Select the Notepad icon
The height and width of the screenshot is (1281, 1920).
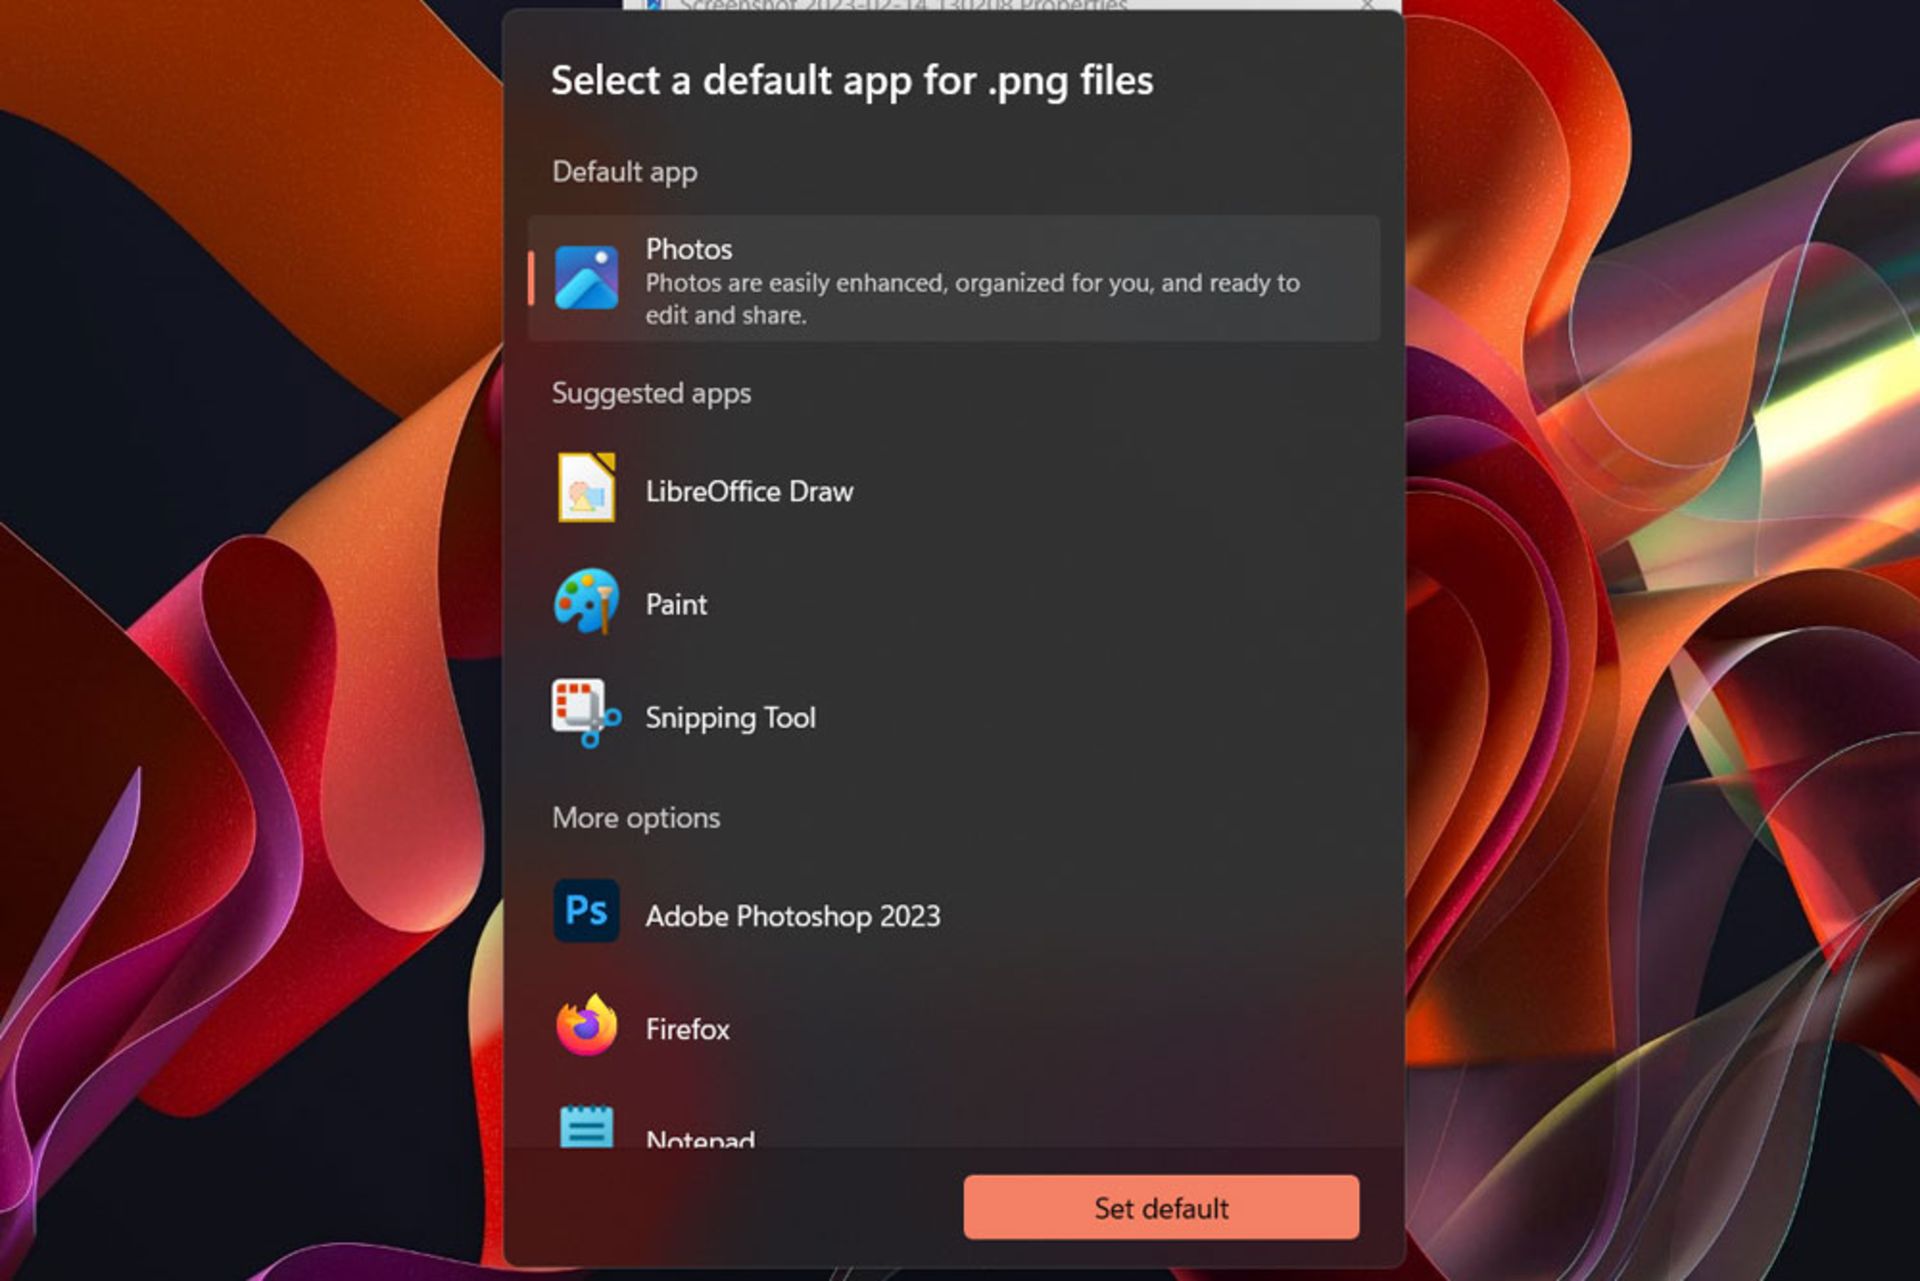coord(587,1126)
